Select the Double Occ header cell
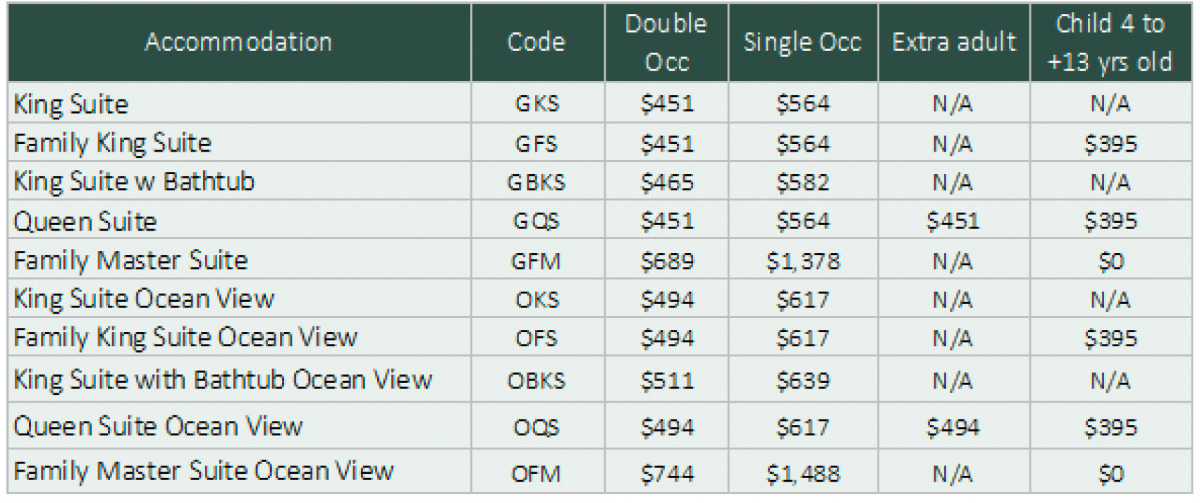 coord(666,42)
